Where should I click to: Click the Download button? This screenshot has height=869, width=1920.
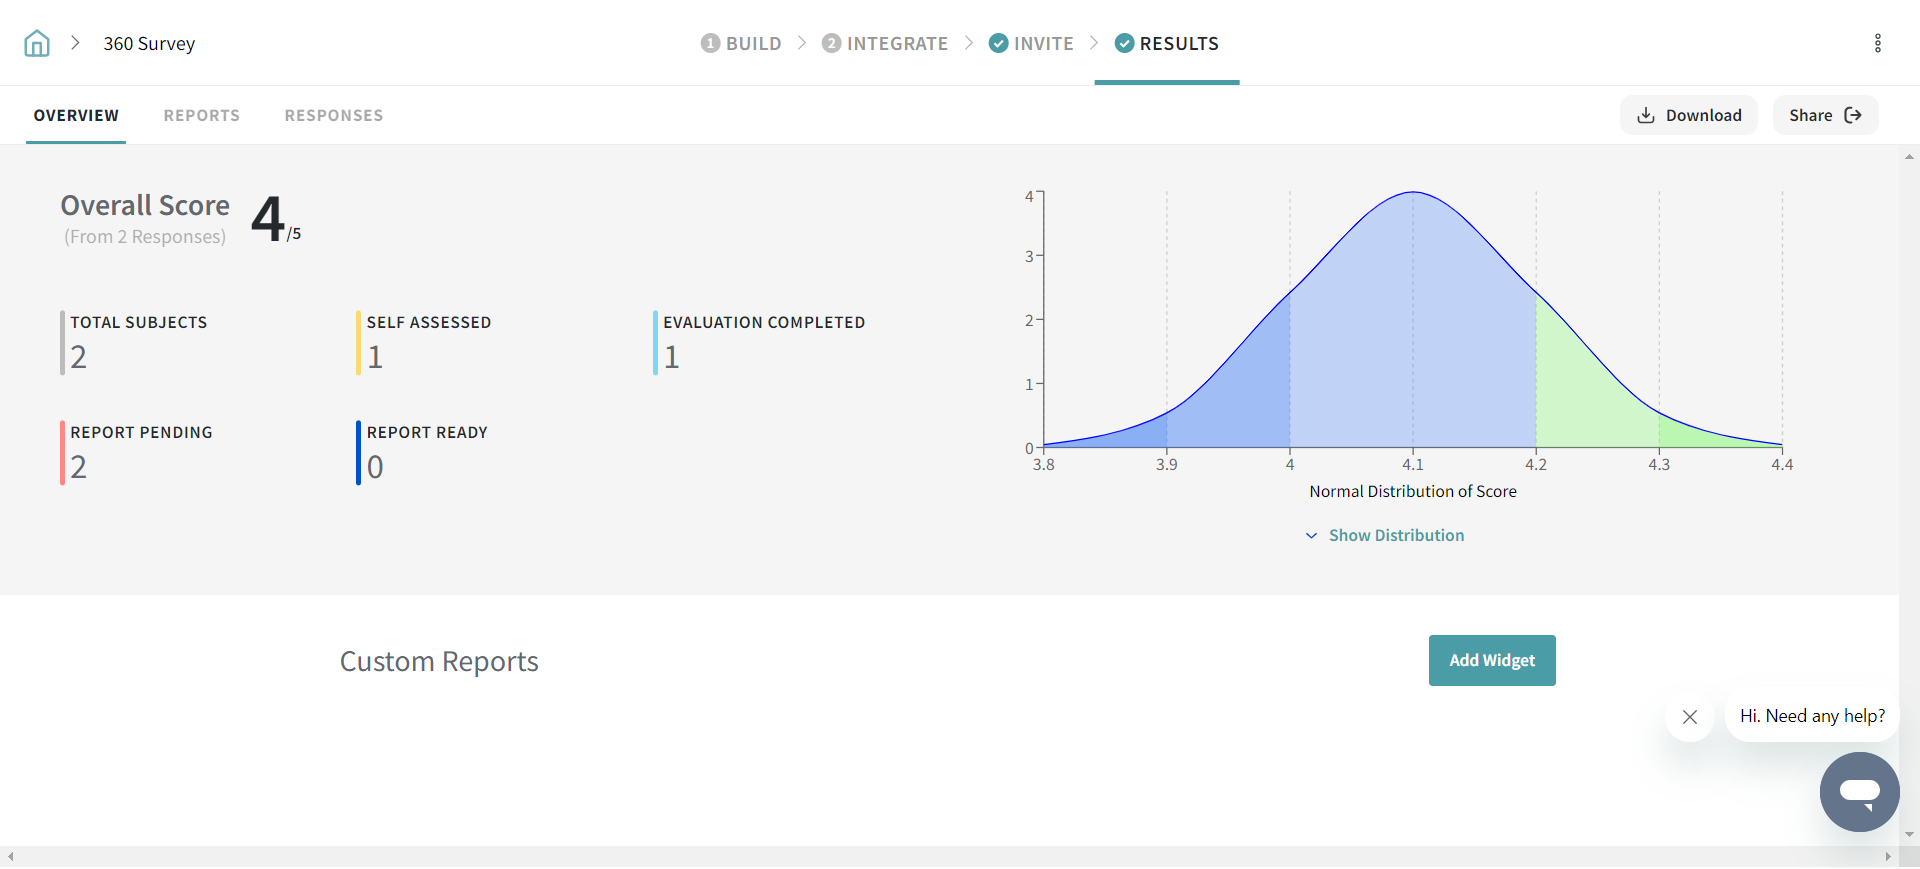click(x=1688, y=115)
